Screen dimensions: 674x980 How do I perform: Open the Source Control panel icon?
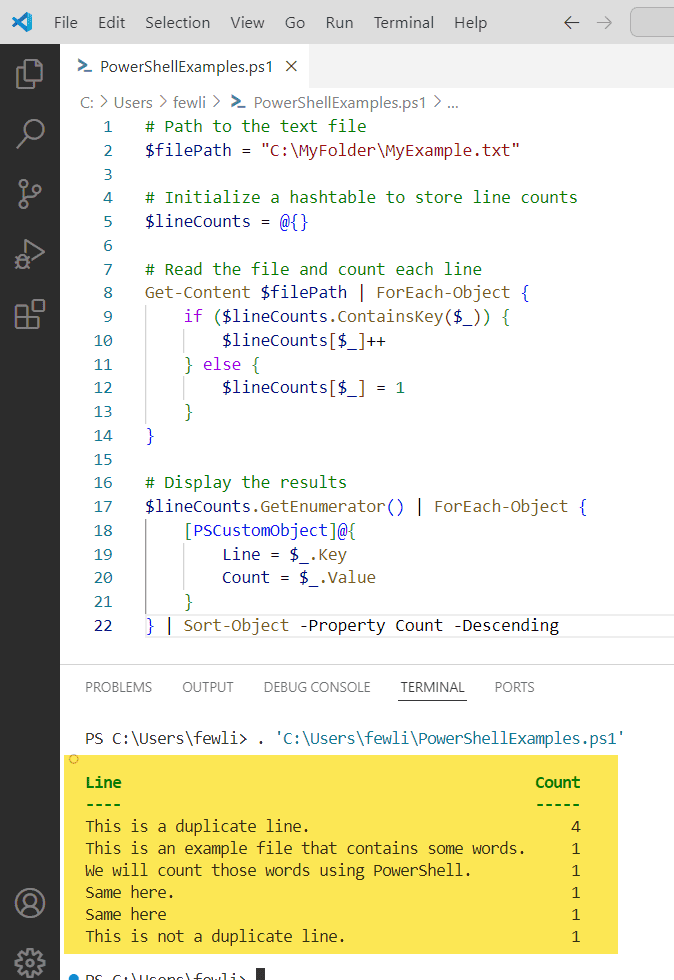[29, 193]
